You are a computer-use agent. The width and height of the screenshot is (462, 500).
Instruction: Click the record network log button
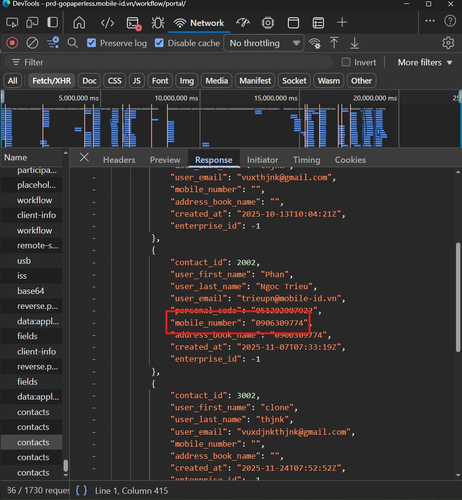pyautogui.click(x=12, y=43)
